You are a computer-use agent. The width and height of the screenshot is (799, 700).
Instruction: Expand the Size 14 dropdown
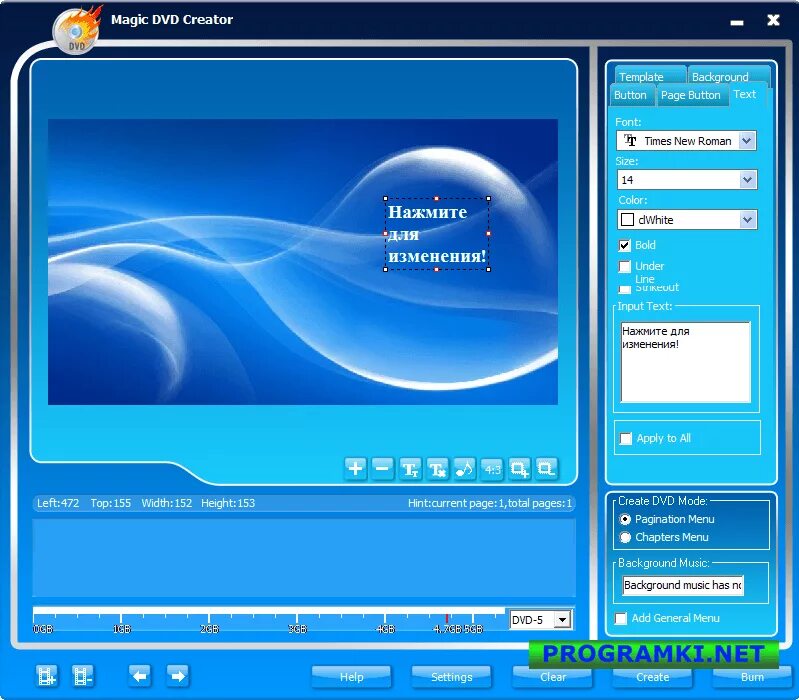click(747, 180)
